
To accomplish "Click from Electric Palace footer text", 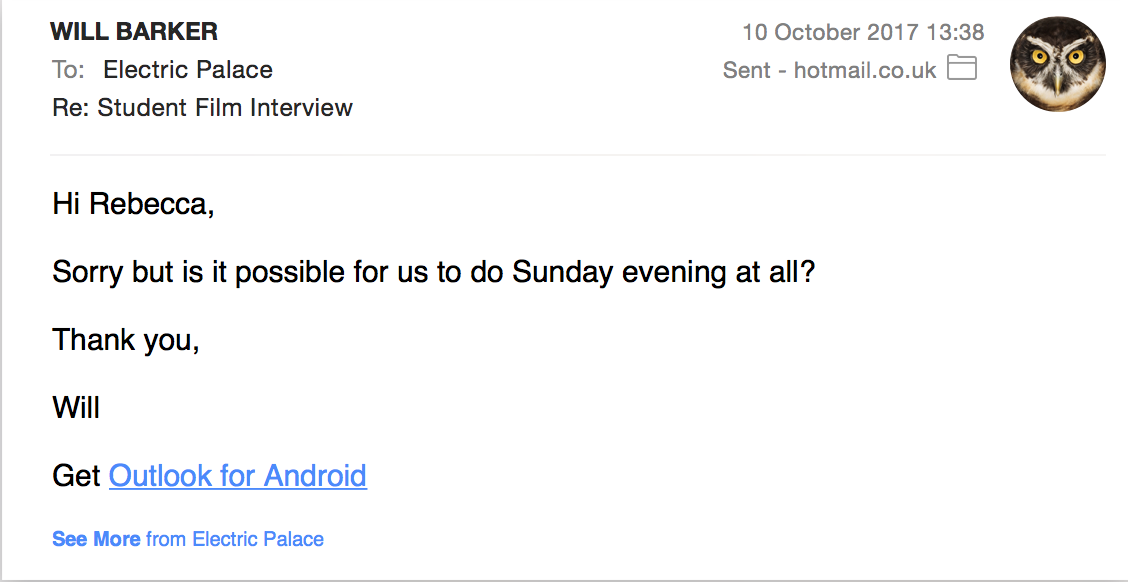I will point(235,539).
